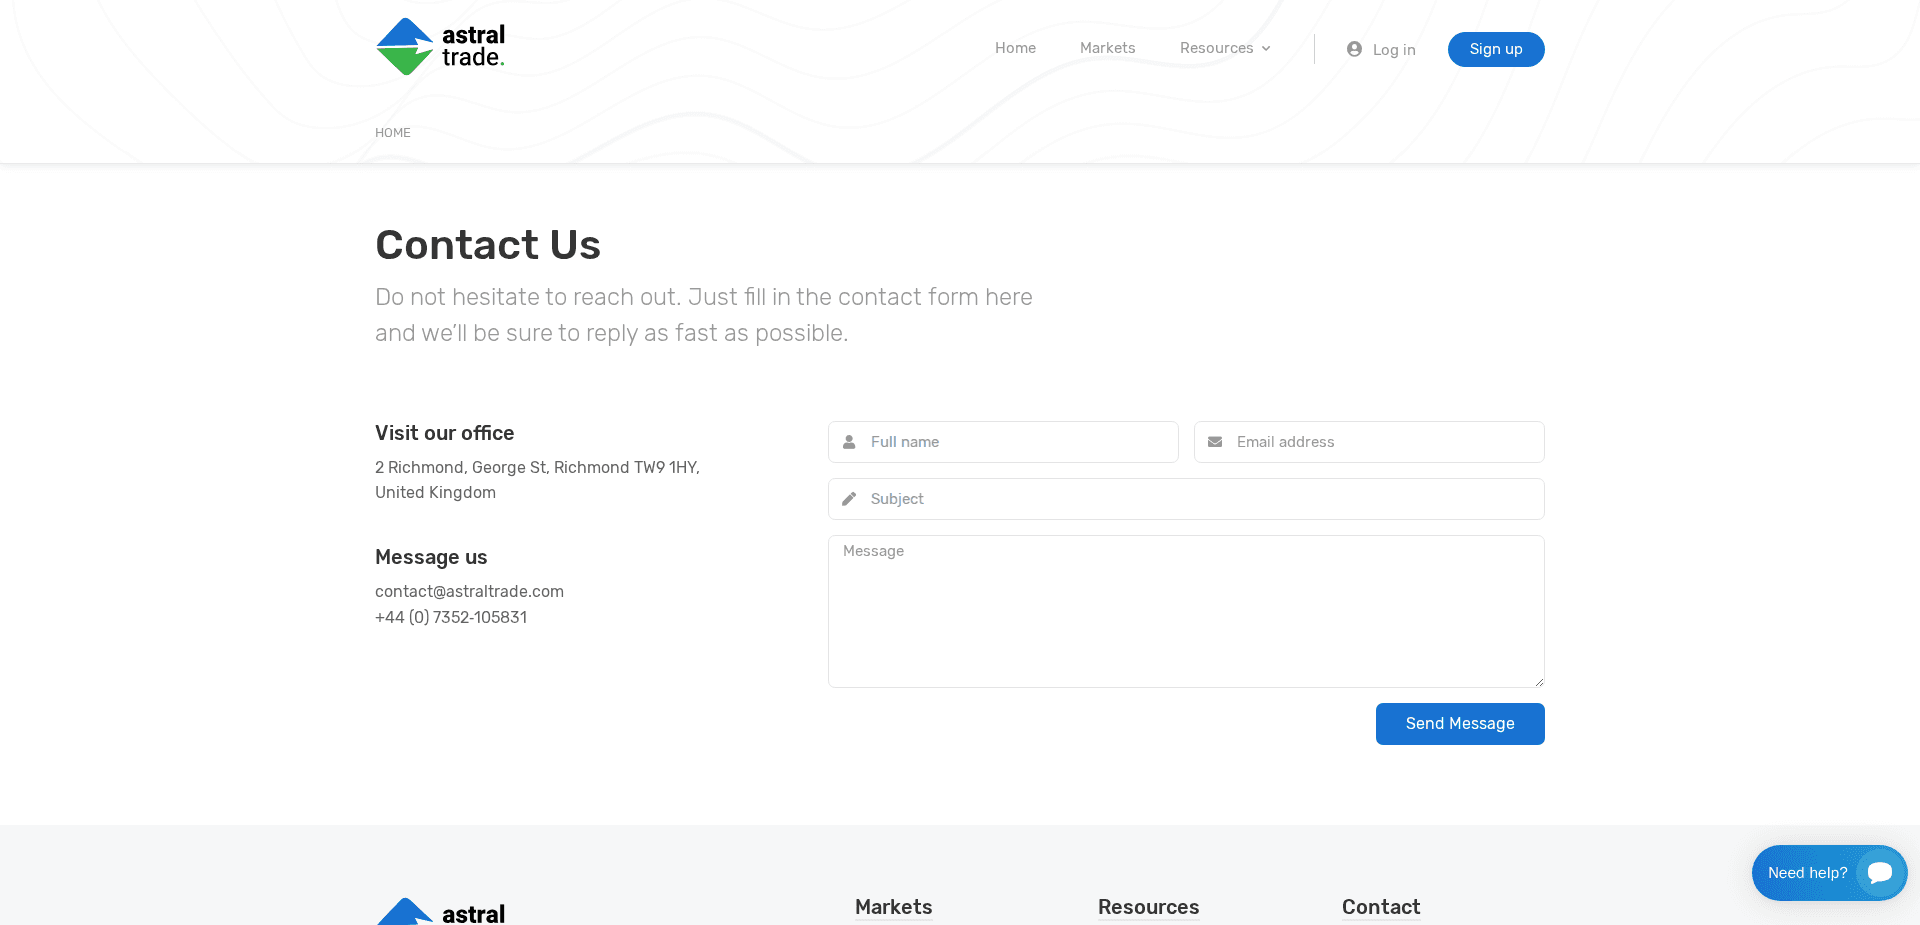
Task: Click the Astral Trade header logo
Action: point(440,46)
